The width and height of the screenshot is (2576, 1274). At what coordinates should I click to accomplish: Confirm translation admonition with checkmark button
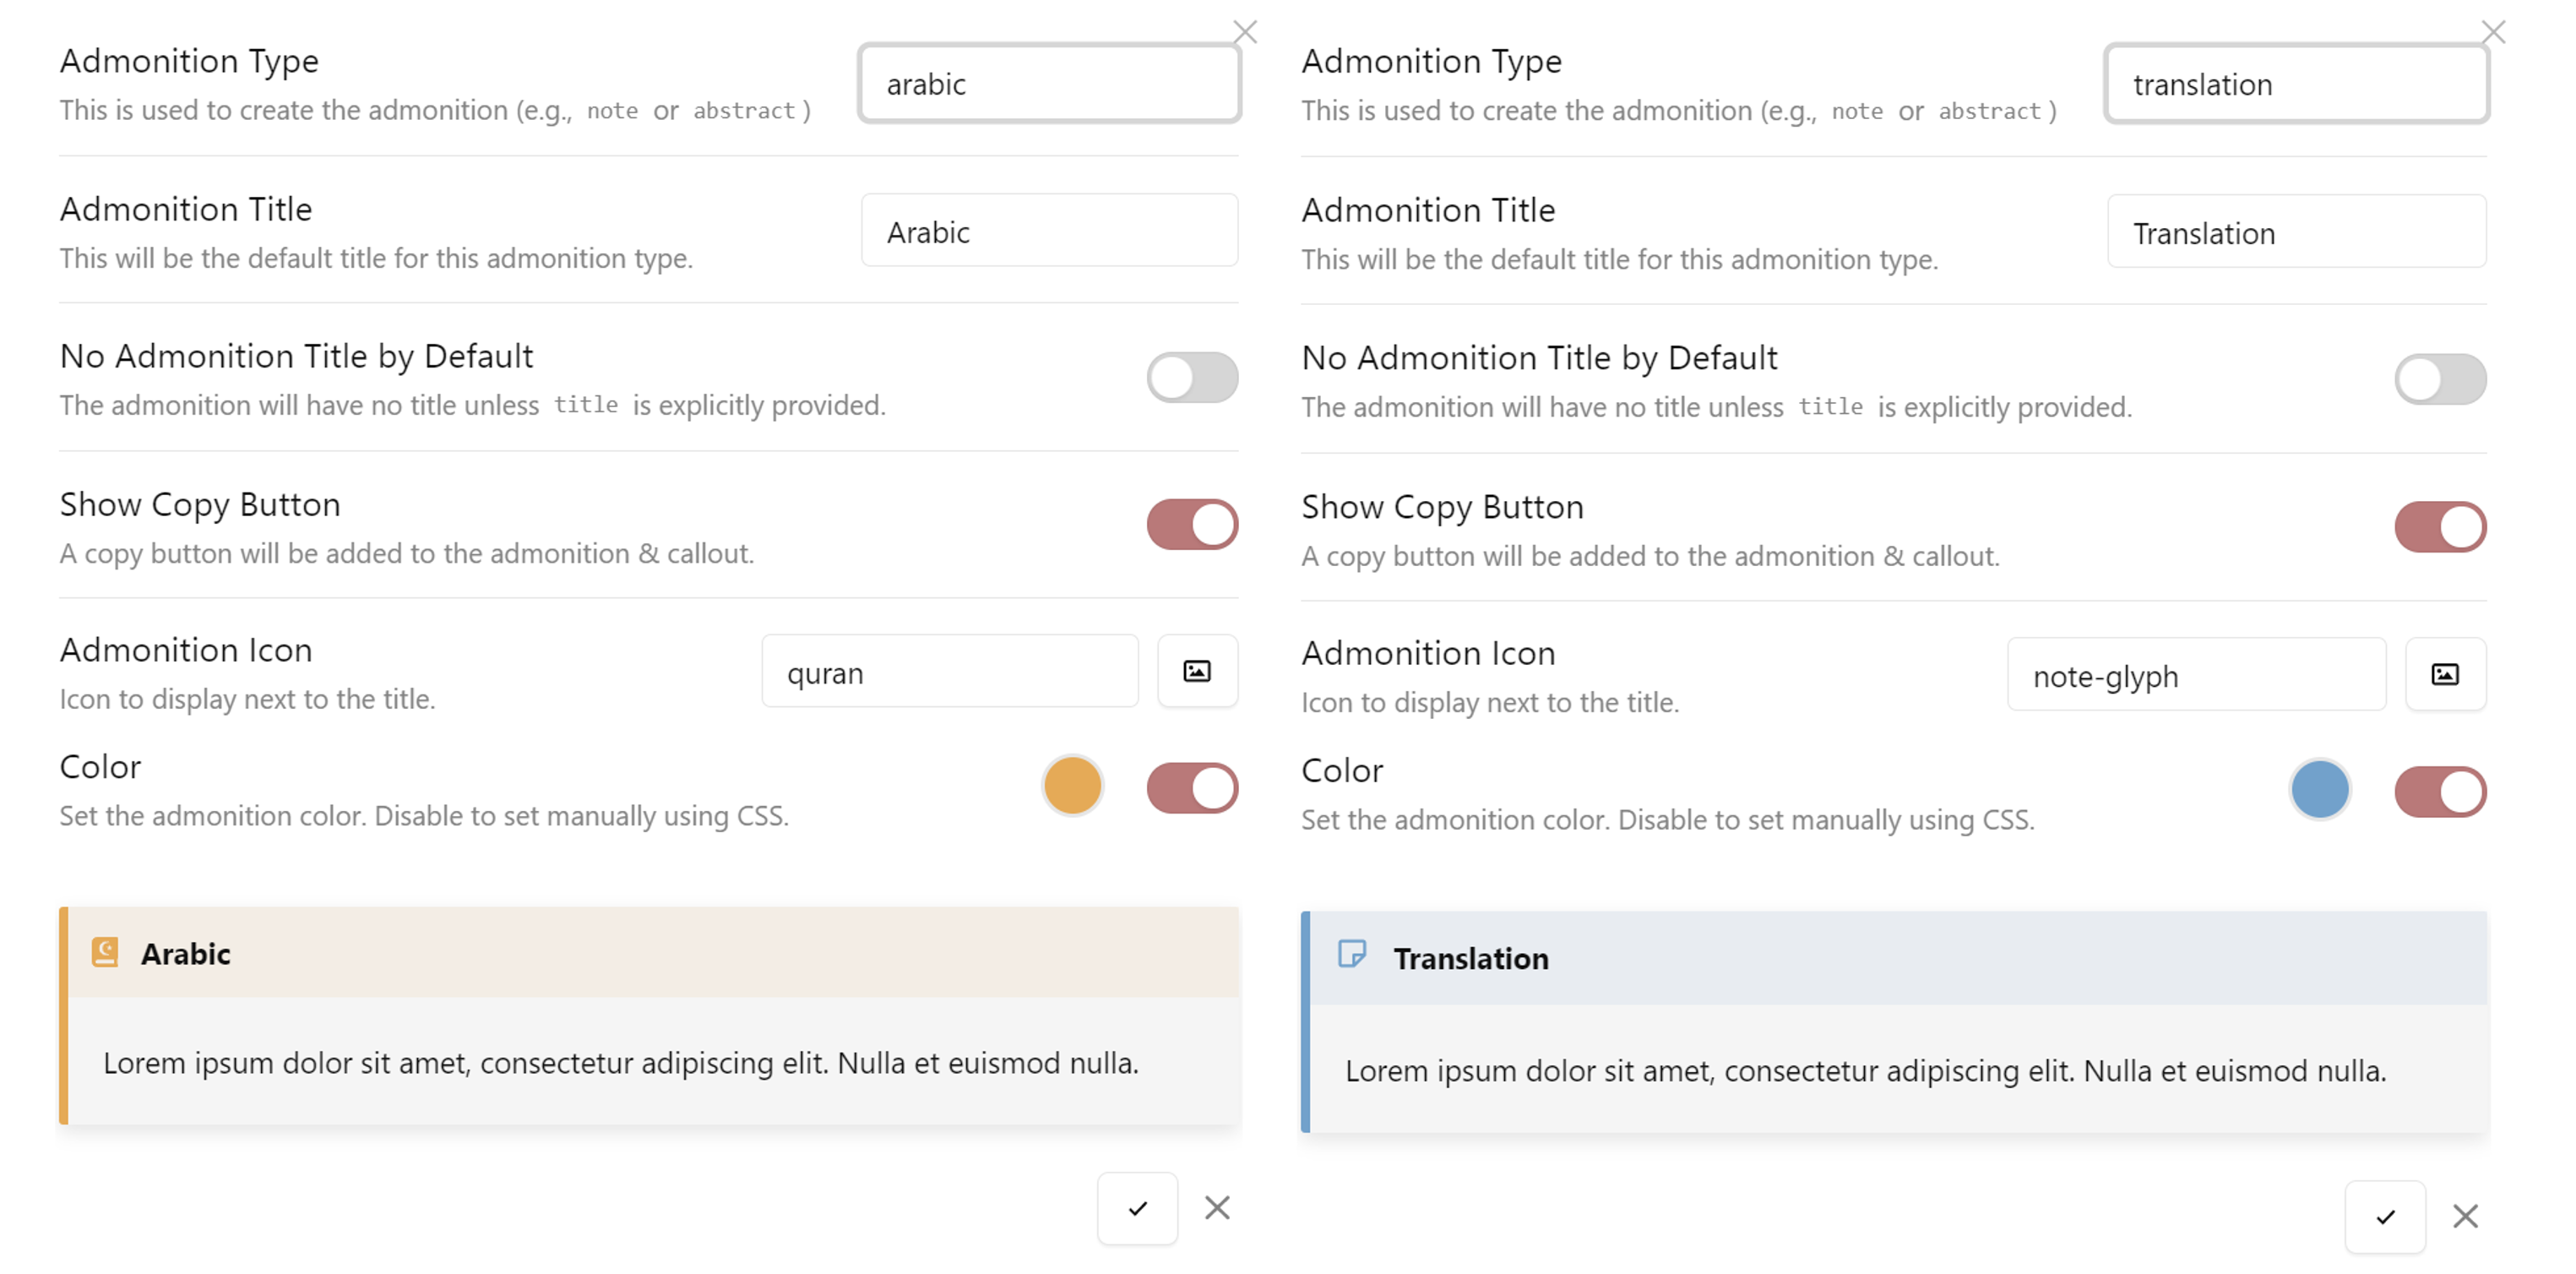pyautogui.click(x=2385, y=1216)
